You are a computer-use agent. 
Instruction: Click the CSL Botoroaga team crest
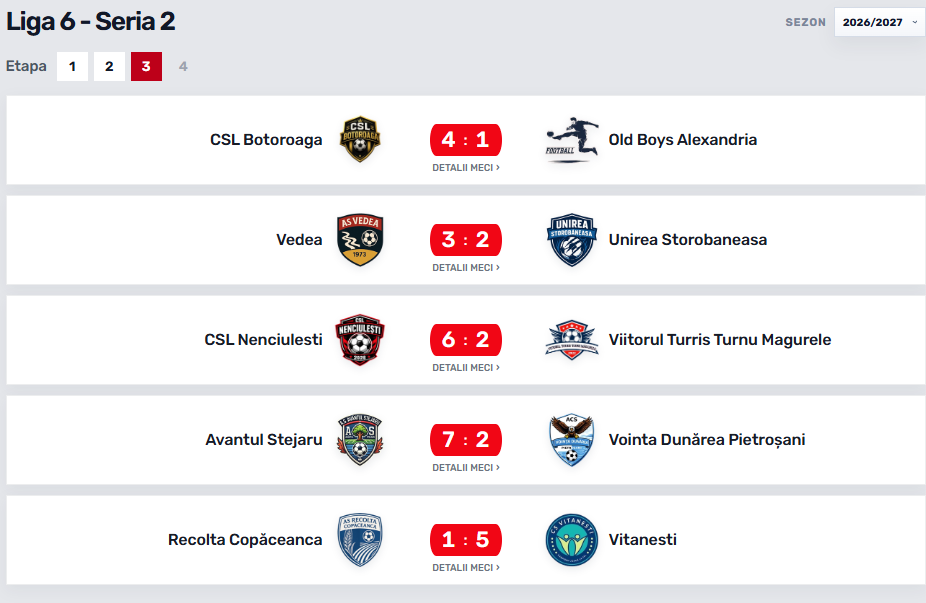(x=360, y=139)
